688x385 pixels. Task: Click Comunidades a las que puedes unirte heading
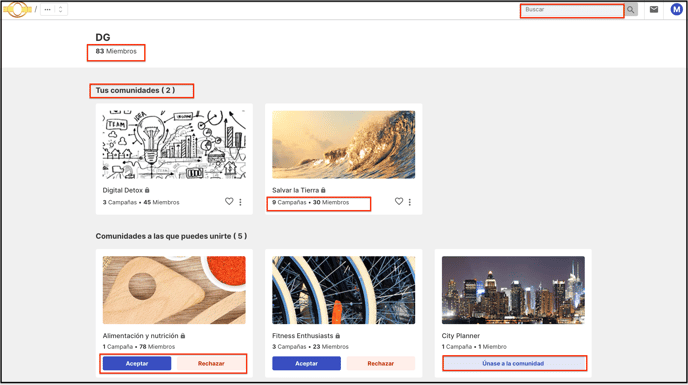171,236
